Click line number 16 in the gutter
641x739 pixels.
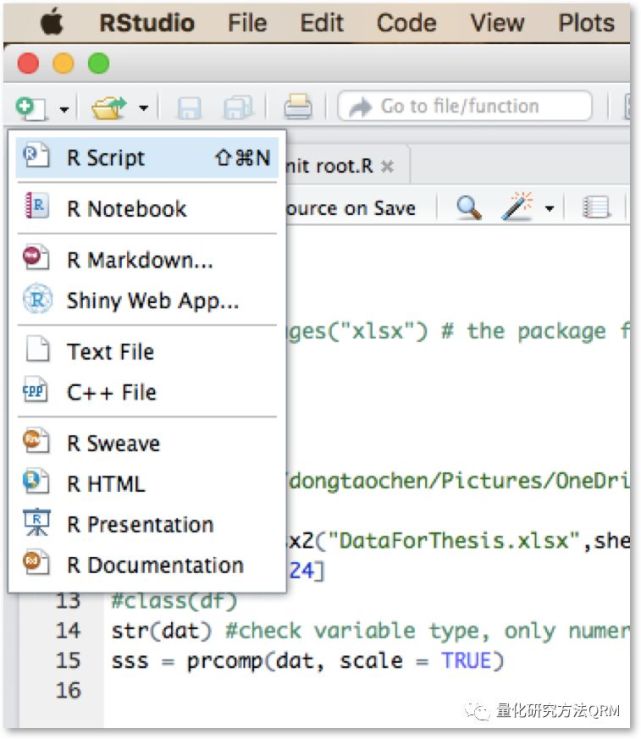click(x=69, y=690)
